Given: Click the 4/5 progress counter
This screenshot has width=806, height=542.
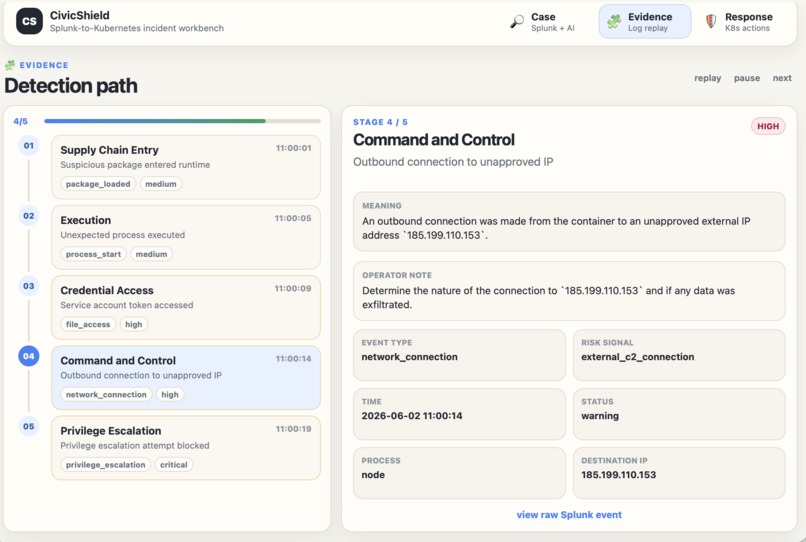Looking at the screenshot, I should pyautogui.click(x=21, y=121).
